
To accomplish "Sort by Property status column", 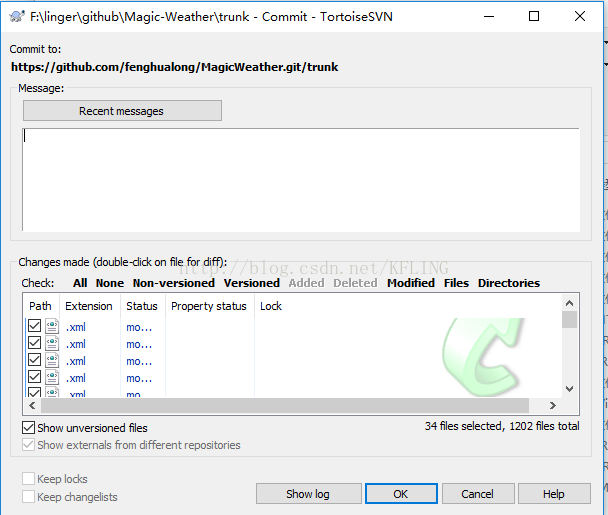I will pos(210,306).
